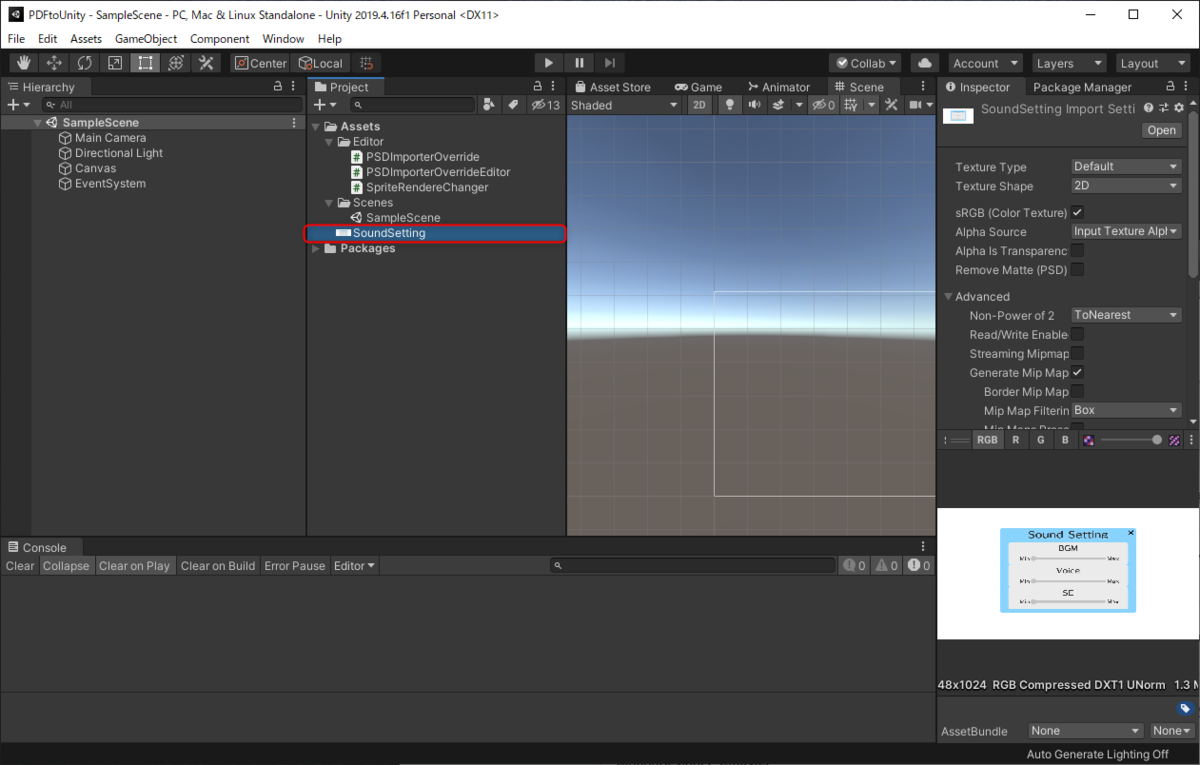Toggle Collapse in Console
The image size is (1200, 765).
66,566
